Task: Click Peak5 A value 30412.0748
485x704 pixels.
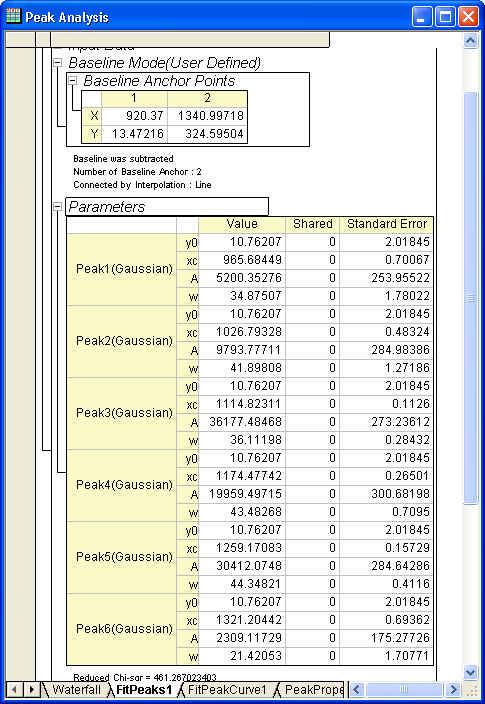Action: 242,566
